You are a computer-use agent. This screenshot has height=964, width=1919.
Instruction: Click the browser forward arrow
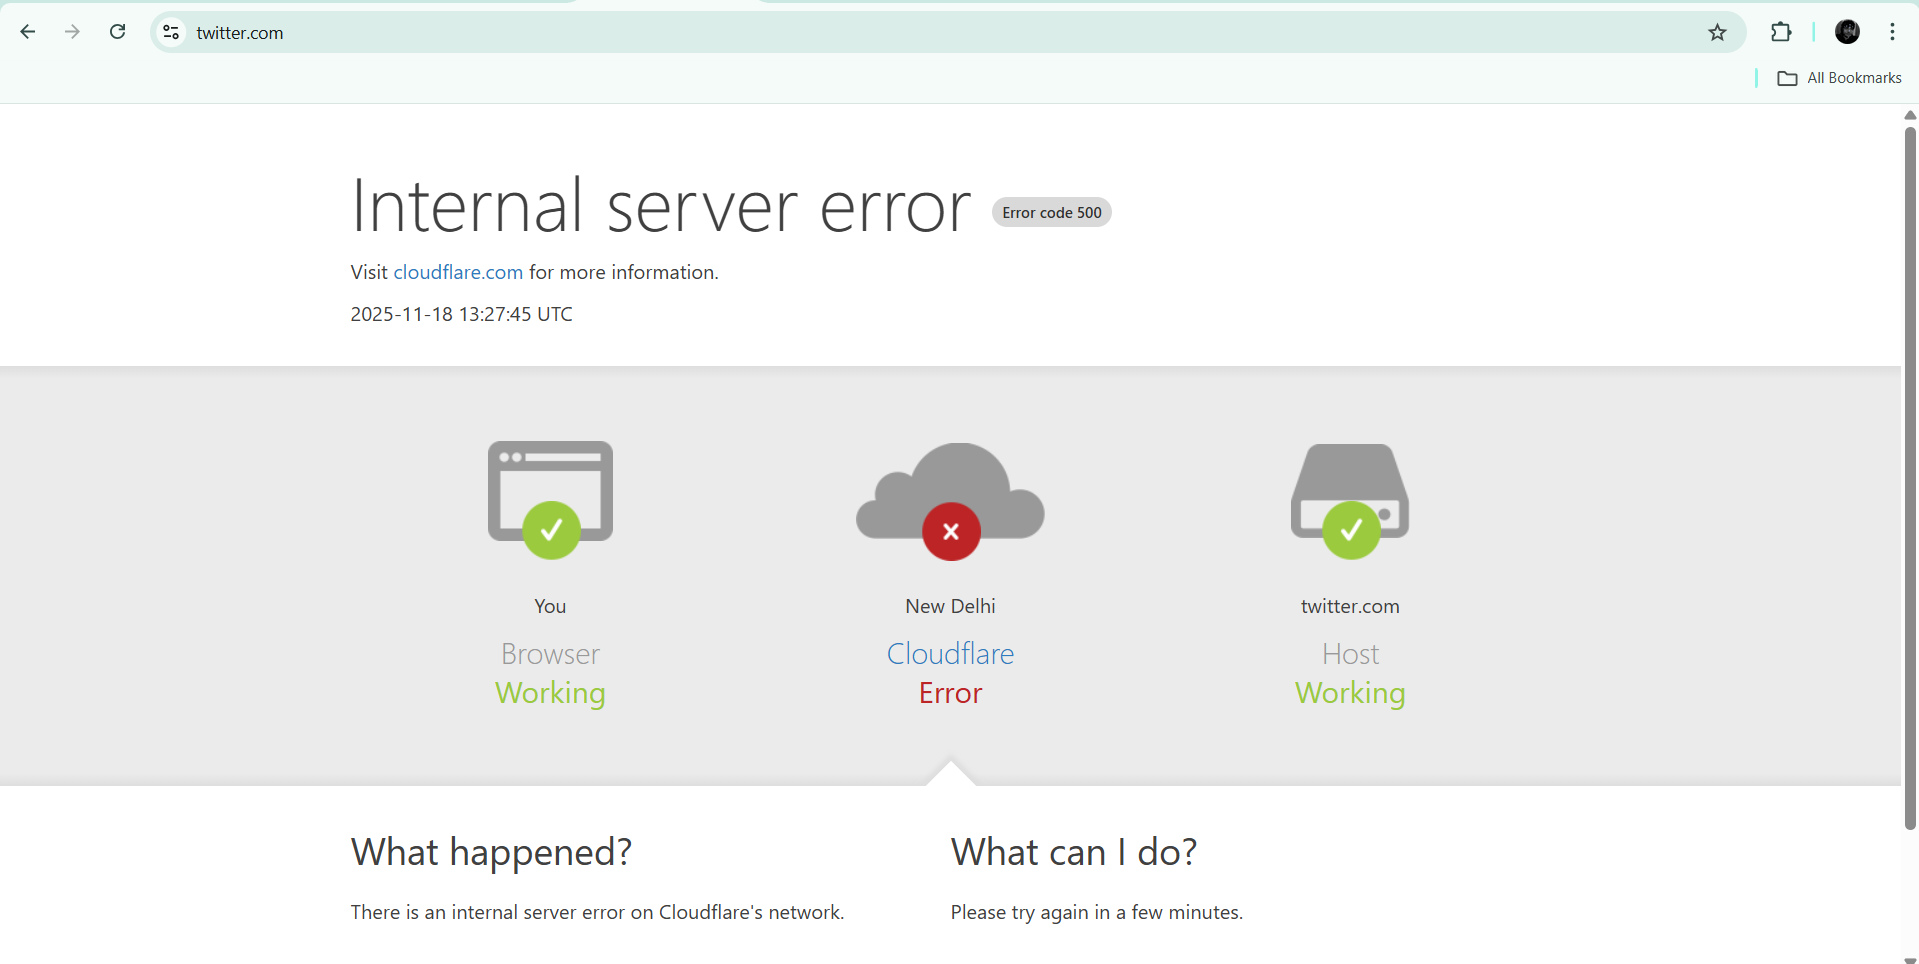pos(72,32)
